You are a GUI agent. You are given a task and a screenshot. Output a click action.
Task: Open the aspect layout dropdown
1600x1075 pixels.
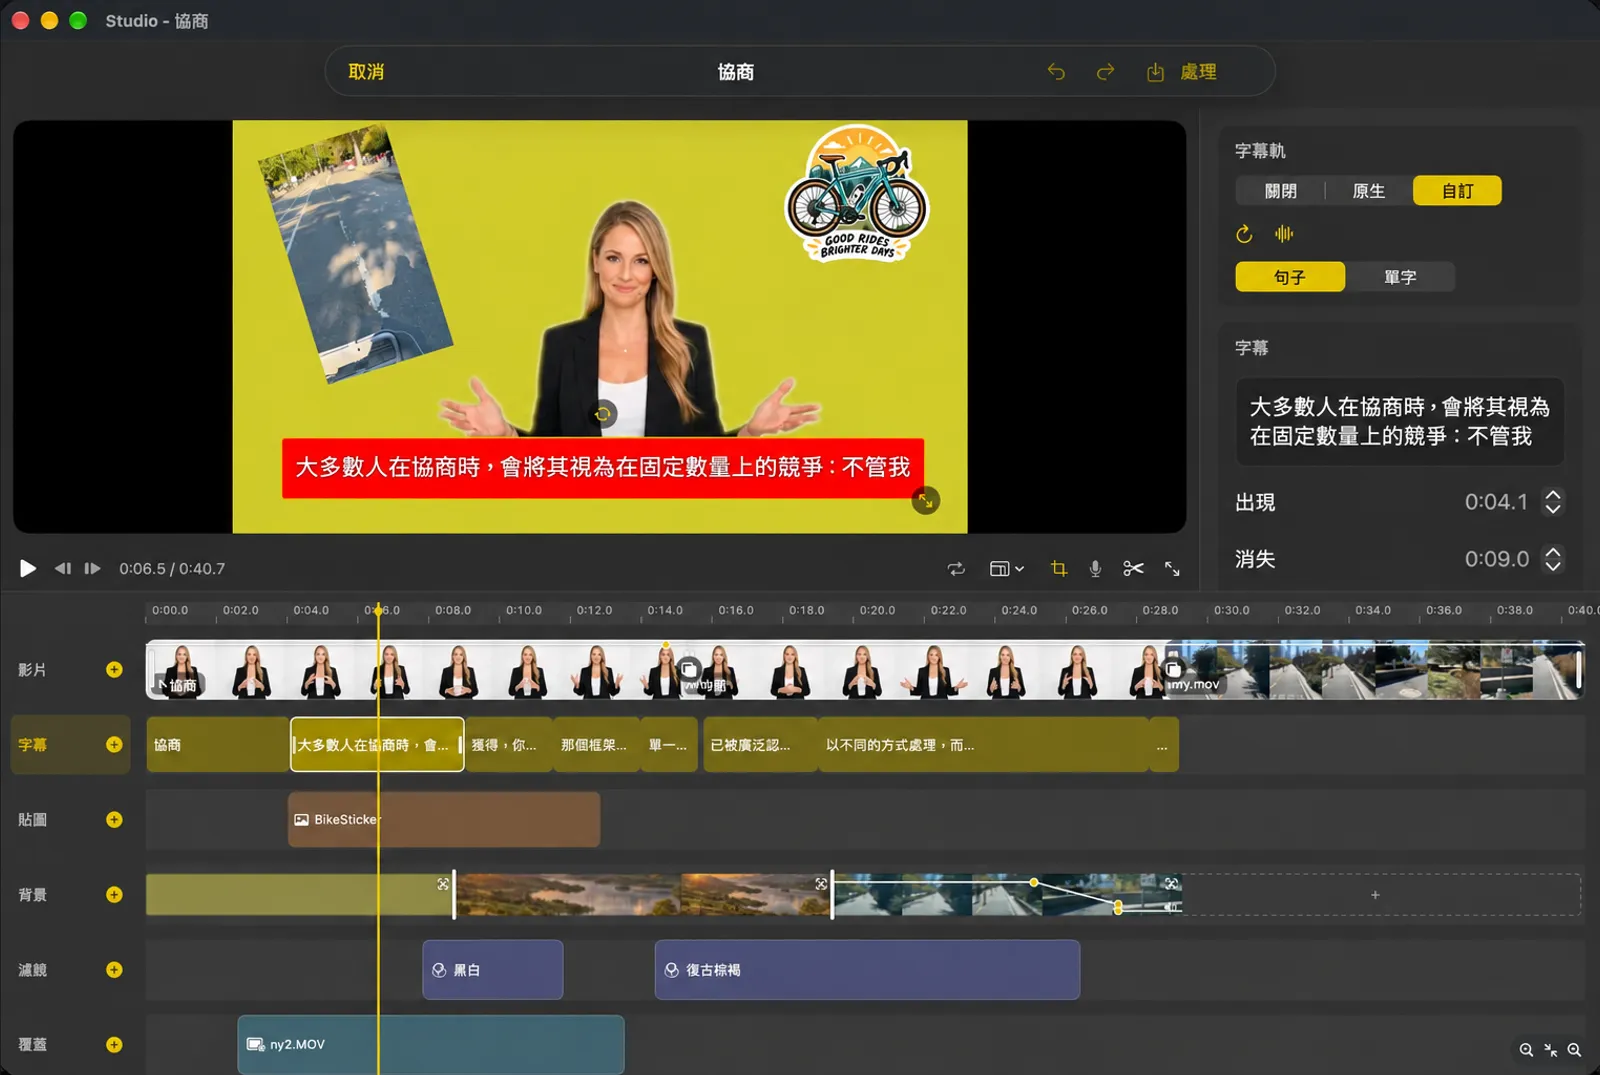point(1006,568)
